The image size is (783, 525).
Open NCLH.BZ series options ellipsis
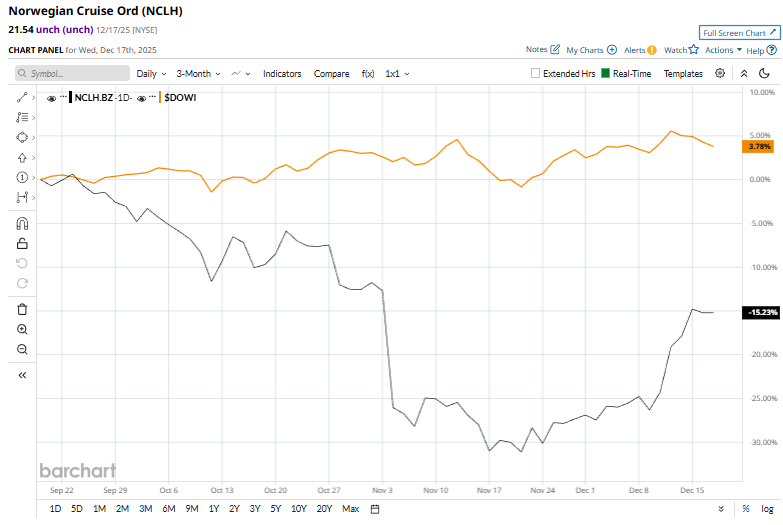coord(63,96)
